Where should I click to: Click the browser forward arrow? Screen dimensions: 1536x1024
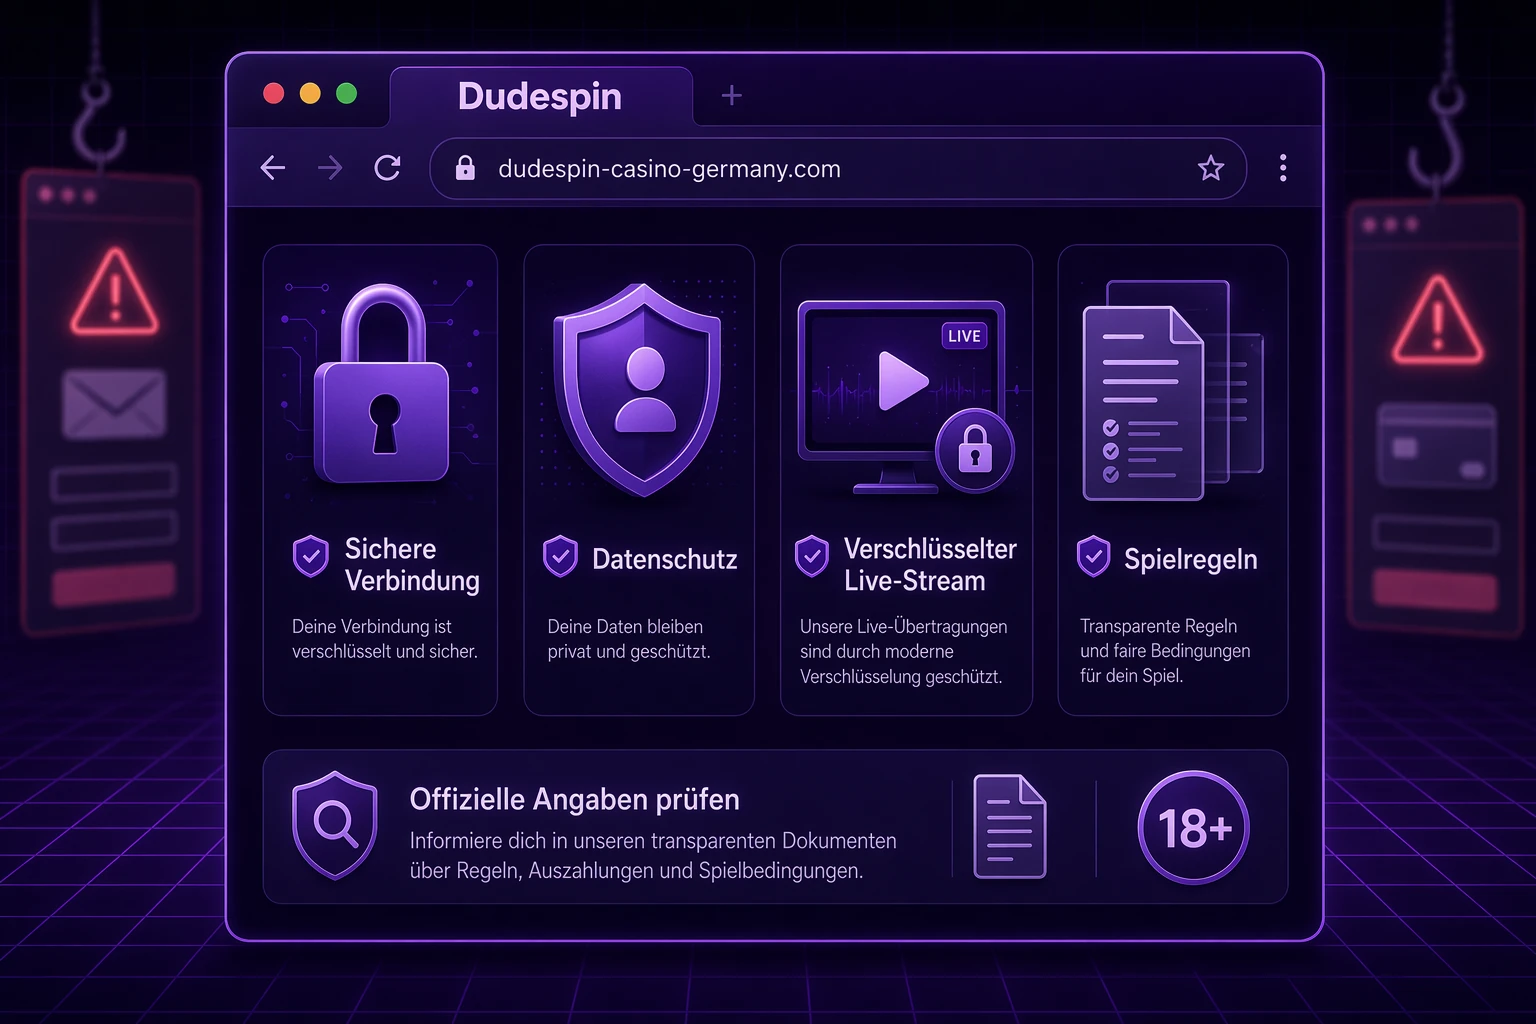[330, 168]
